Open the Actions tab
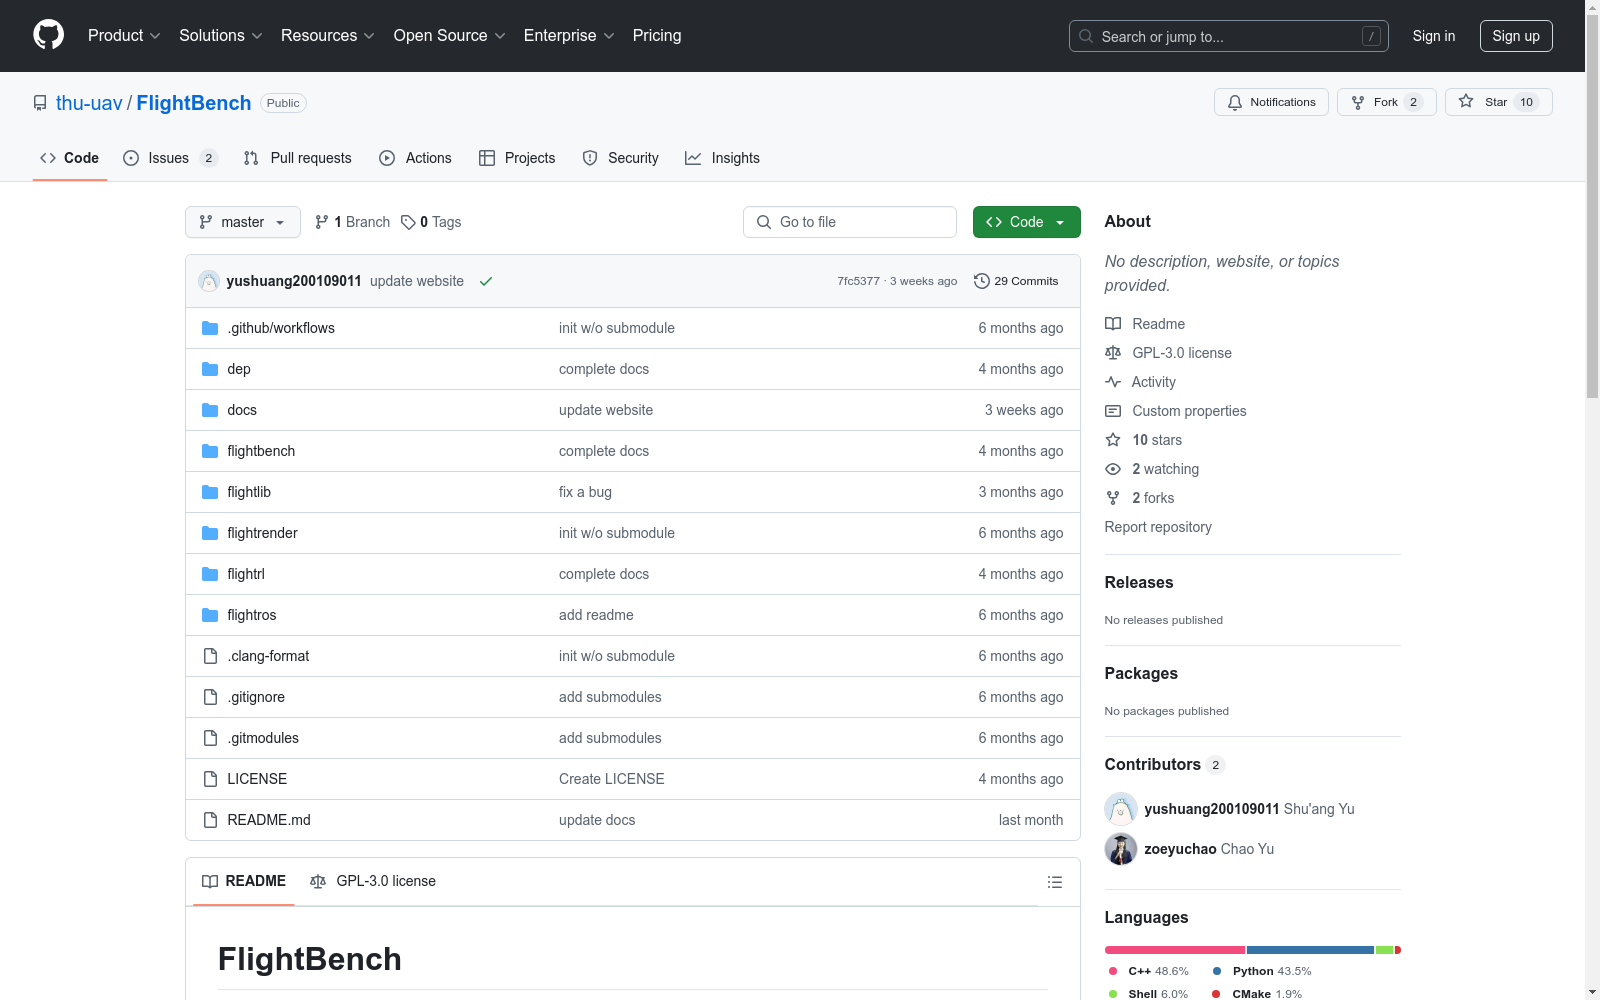The image size is (1600, 1000). pos(416,158)
